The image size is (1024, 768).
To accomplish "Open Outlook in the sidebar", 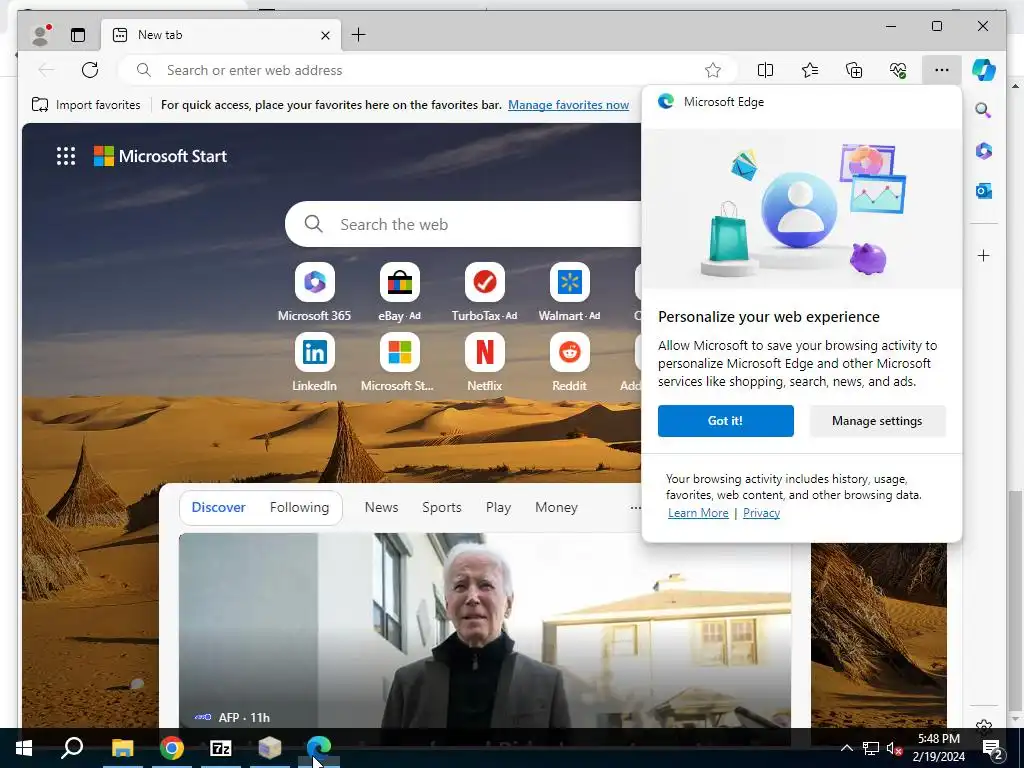I will point(984,191).
